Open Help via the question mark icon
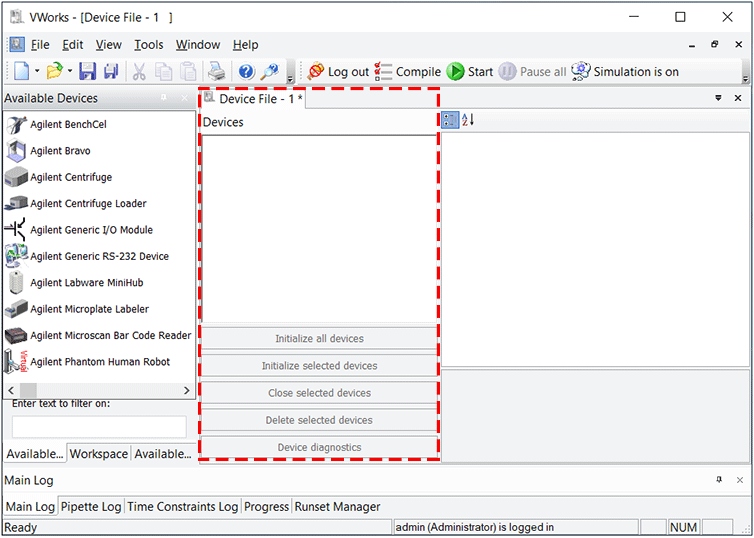Screen dimensions: 754x538 pyautogui.click(x=246, y=72)
